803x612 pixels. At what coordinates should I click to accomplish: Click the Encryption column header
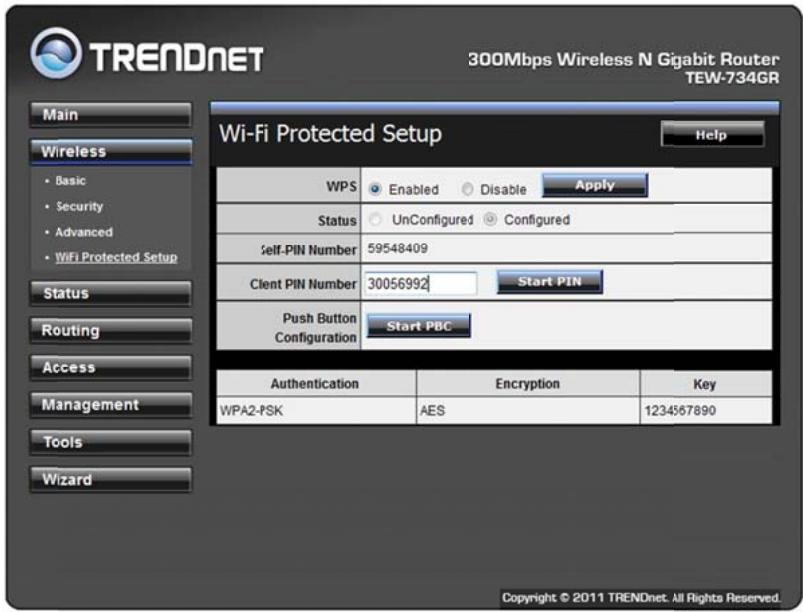[x=527, y=384]
